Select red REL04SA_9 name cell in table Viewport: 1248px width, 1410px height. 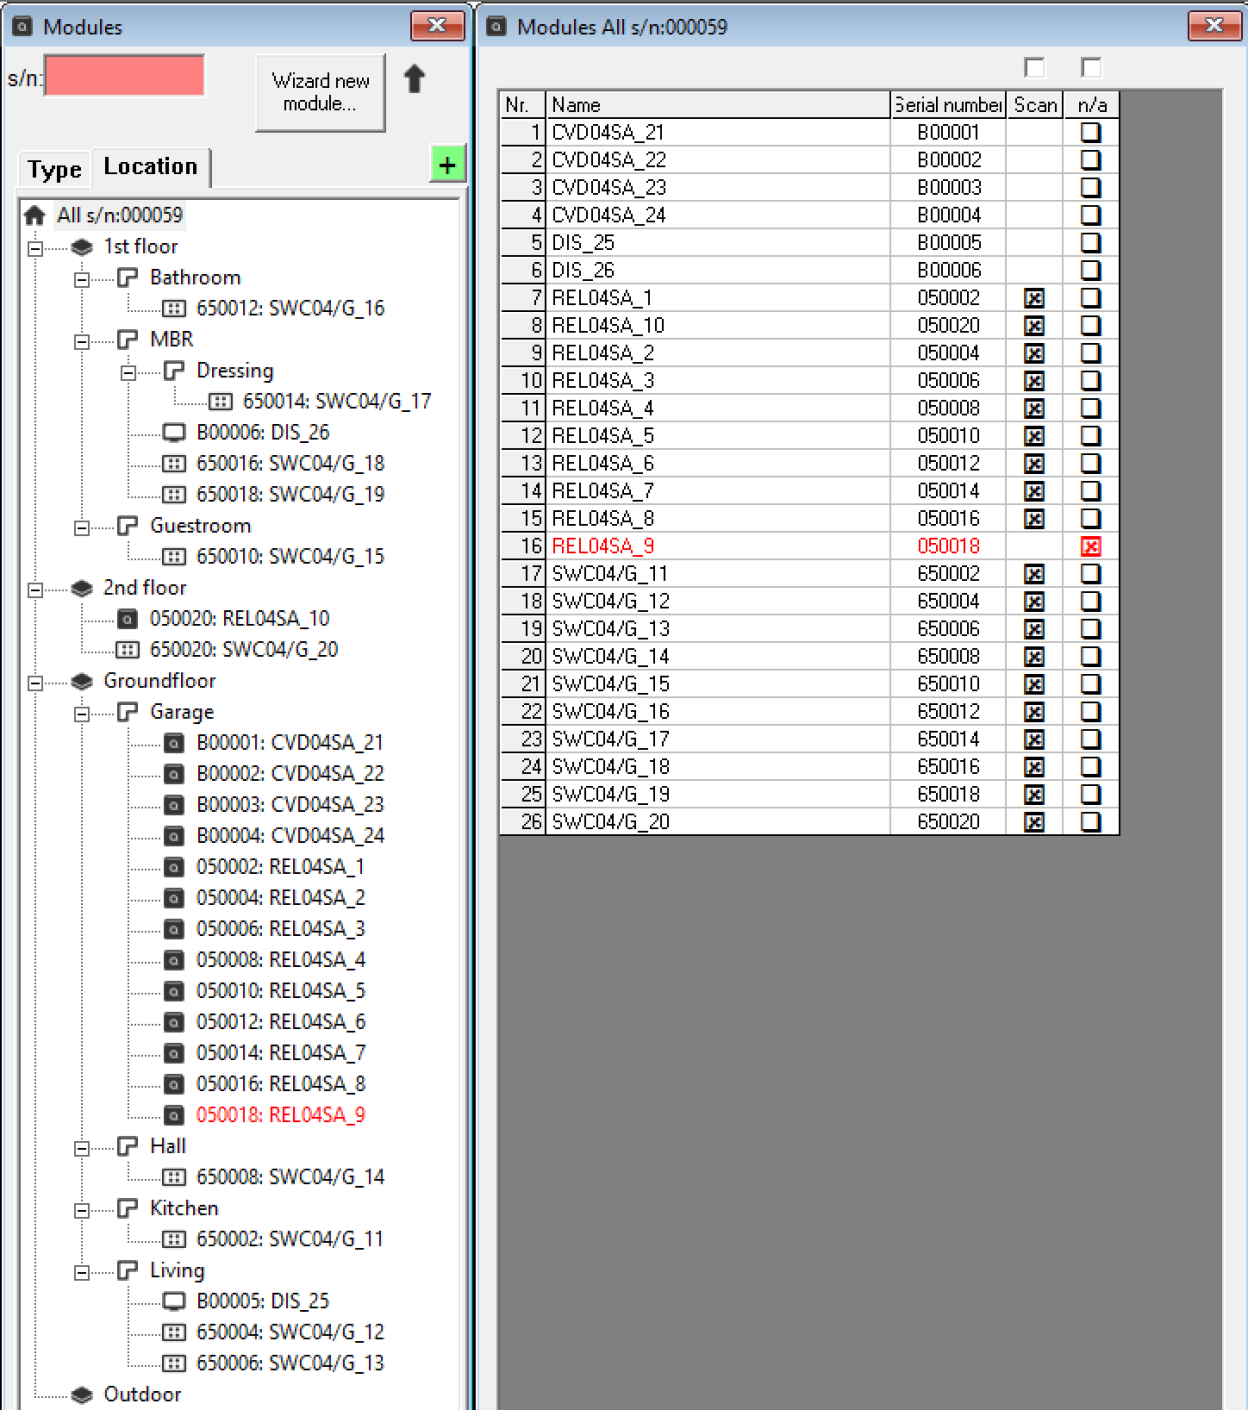point(717,546)
